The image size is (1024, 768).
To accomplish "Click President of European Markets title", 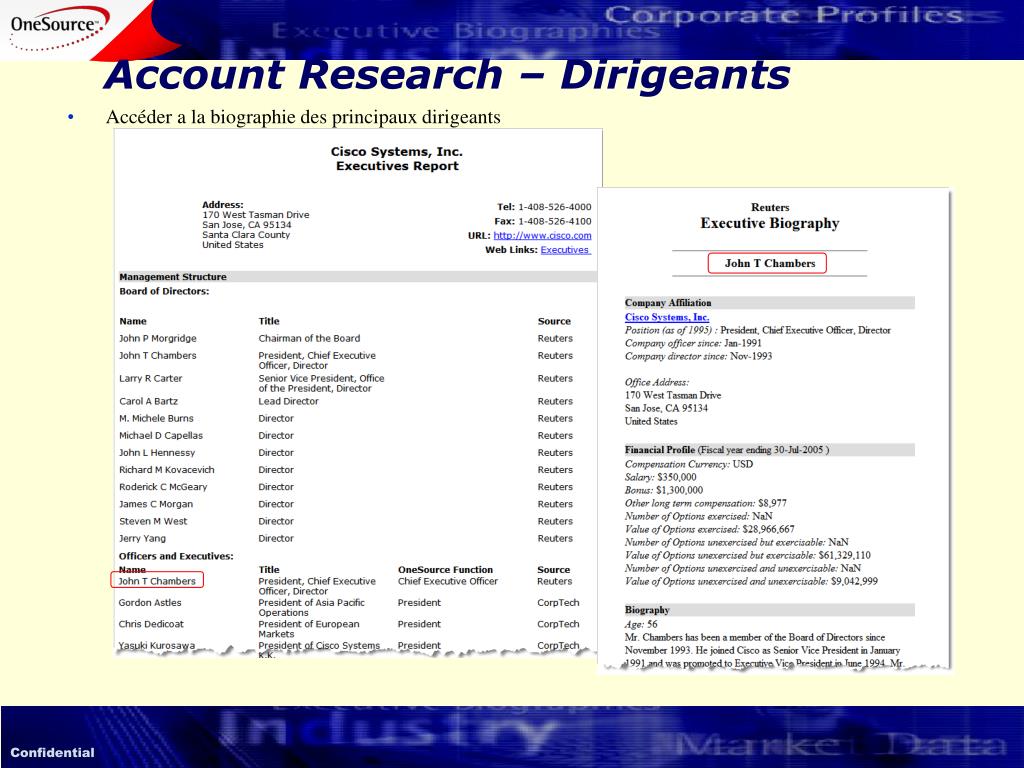I will pos(309,629).
